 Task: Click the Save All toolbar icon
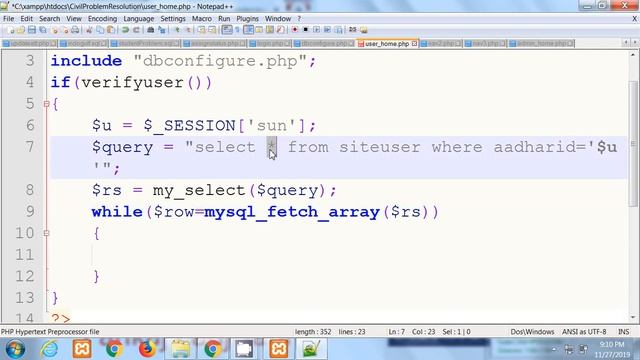pyautogui.click(x=42, y=30)
